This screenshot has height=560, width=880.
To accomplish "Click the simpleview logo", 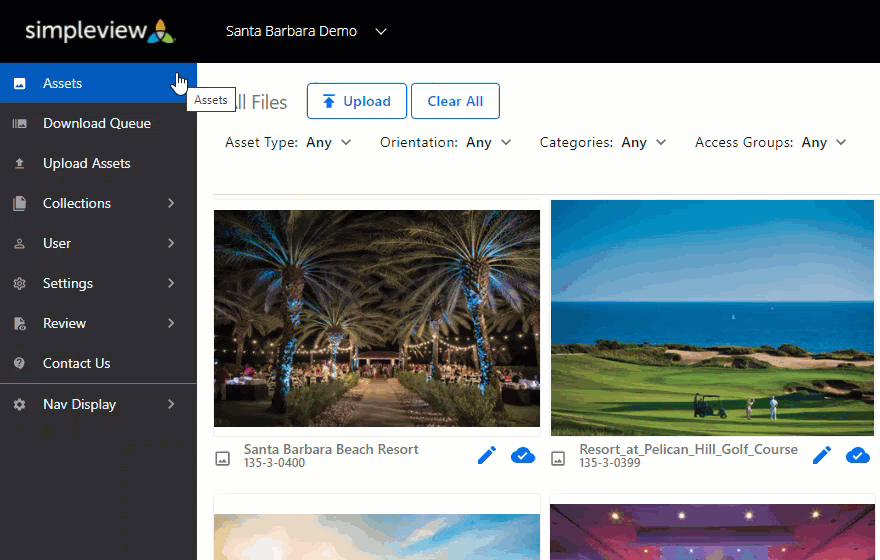I will (100, 30).
